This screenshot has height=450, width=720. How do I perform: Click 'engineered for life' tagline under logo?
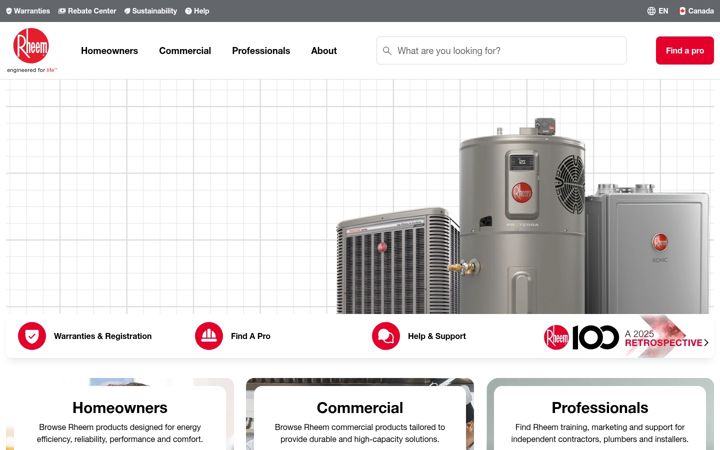coord(32,70)
